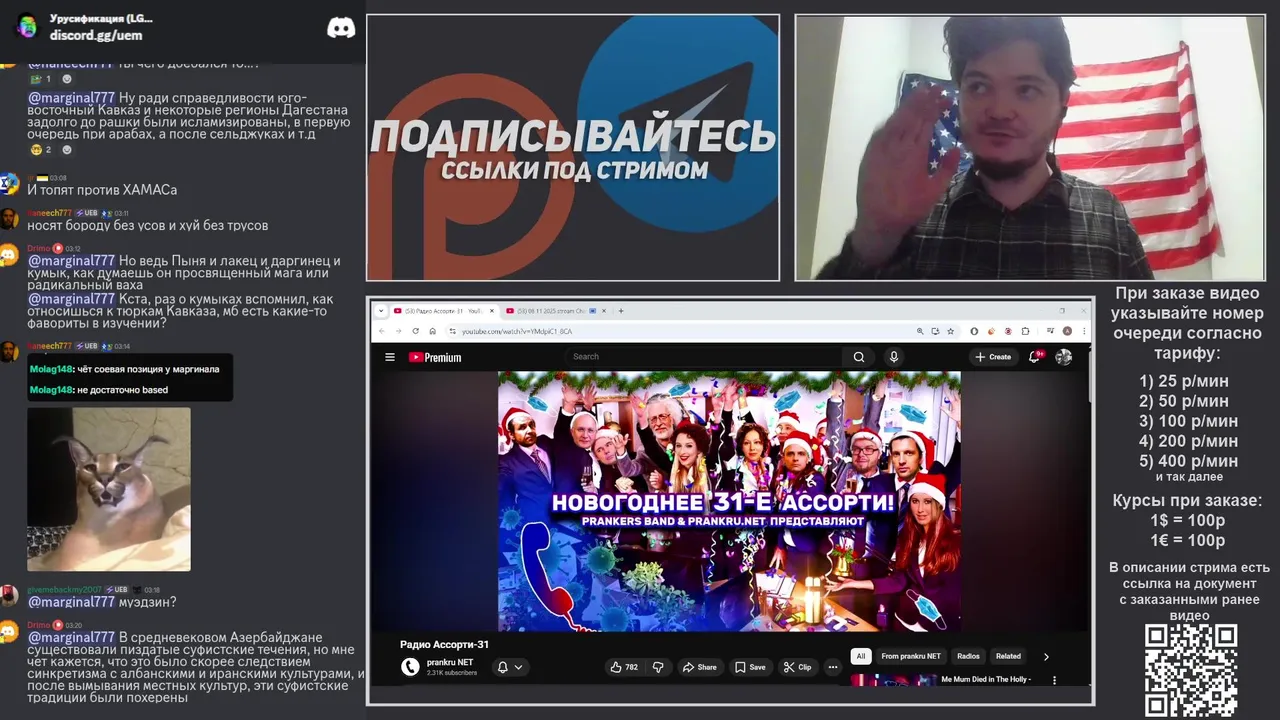Viewport: 1280px width, 720px height.
Task: Open the prankru NET channel name link
Action: [x=450, y=662]
